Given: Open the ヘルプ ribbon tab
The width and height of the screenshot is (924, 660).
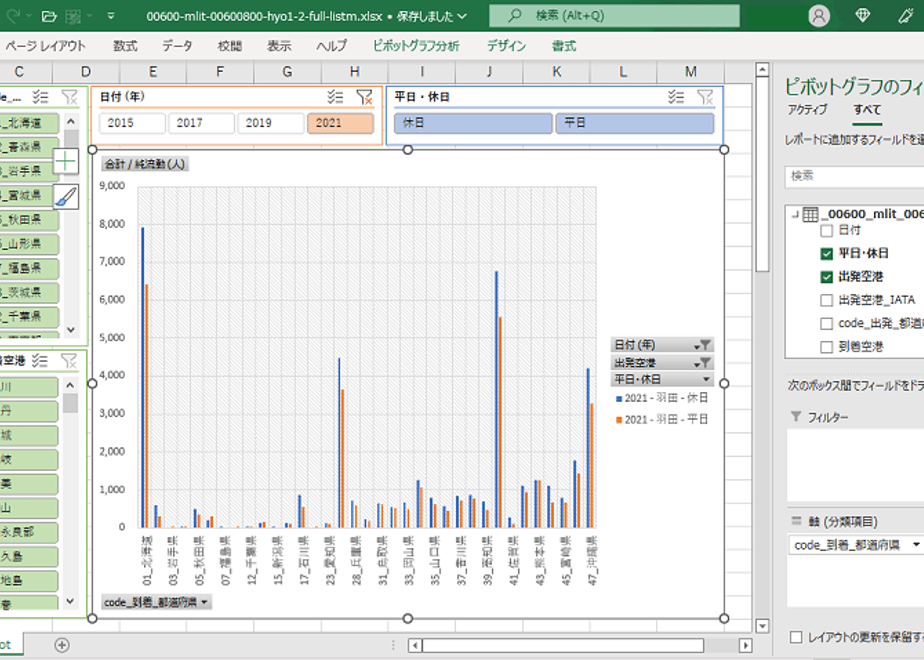Looking at the screenshot, I should point(331,46).
